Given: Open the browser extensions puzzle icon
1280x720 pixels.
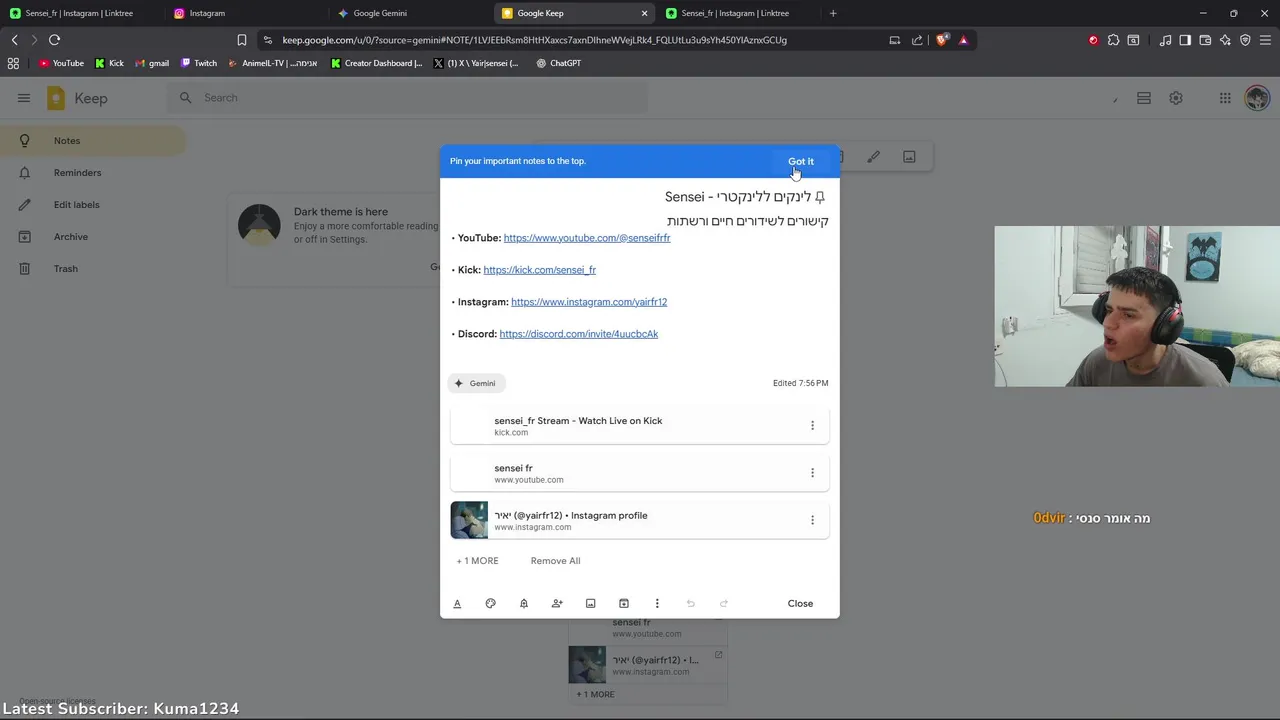Looking at the screenshot, I should [x=1113, y=40].
